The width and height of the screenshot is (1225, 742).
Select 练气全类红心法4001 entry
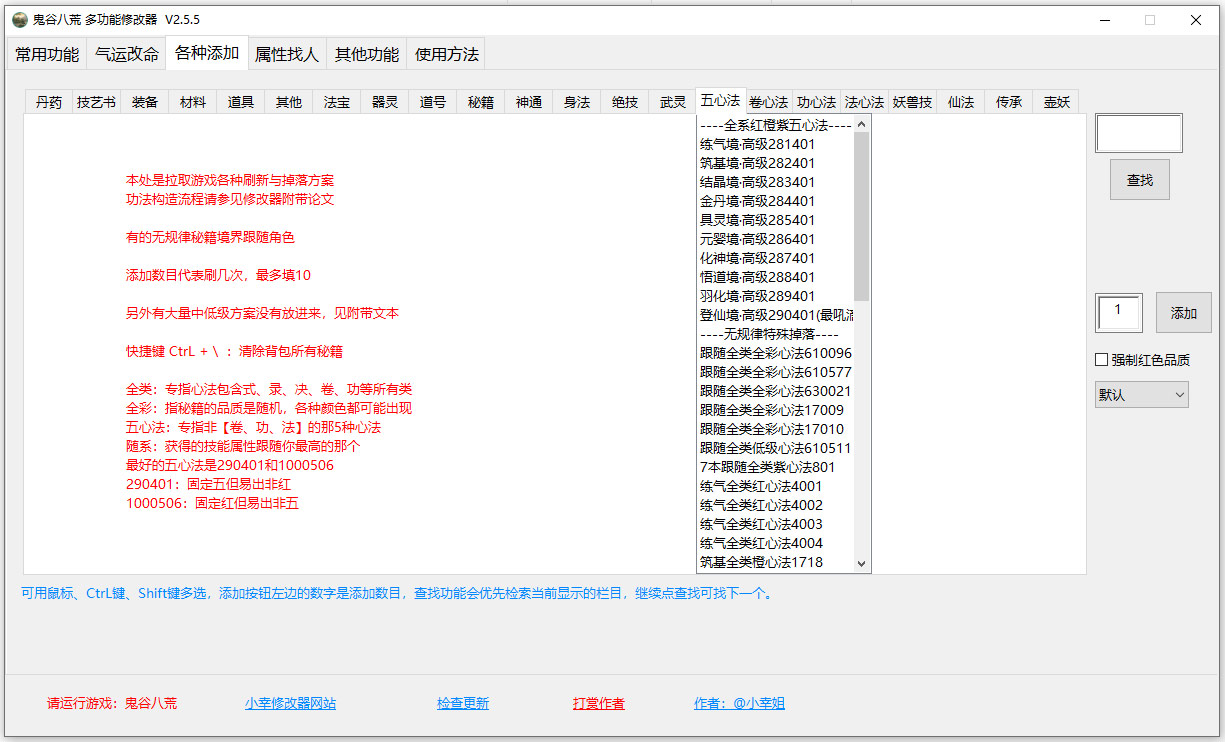pos(775,486)
